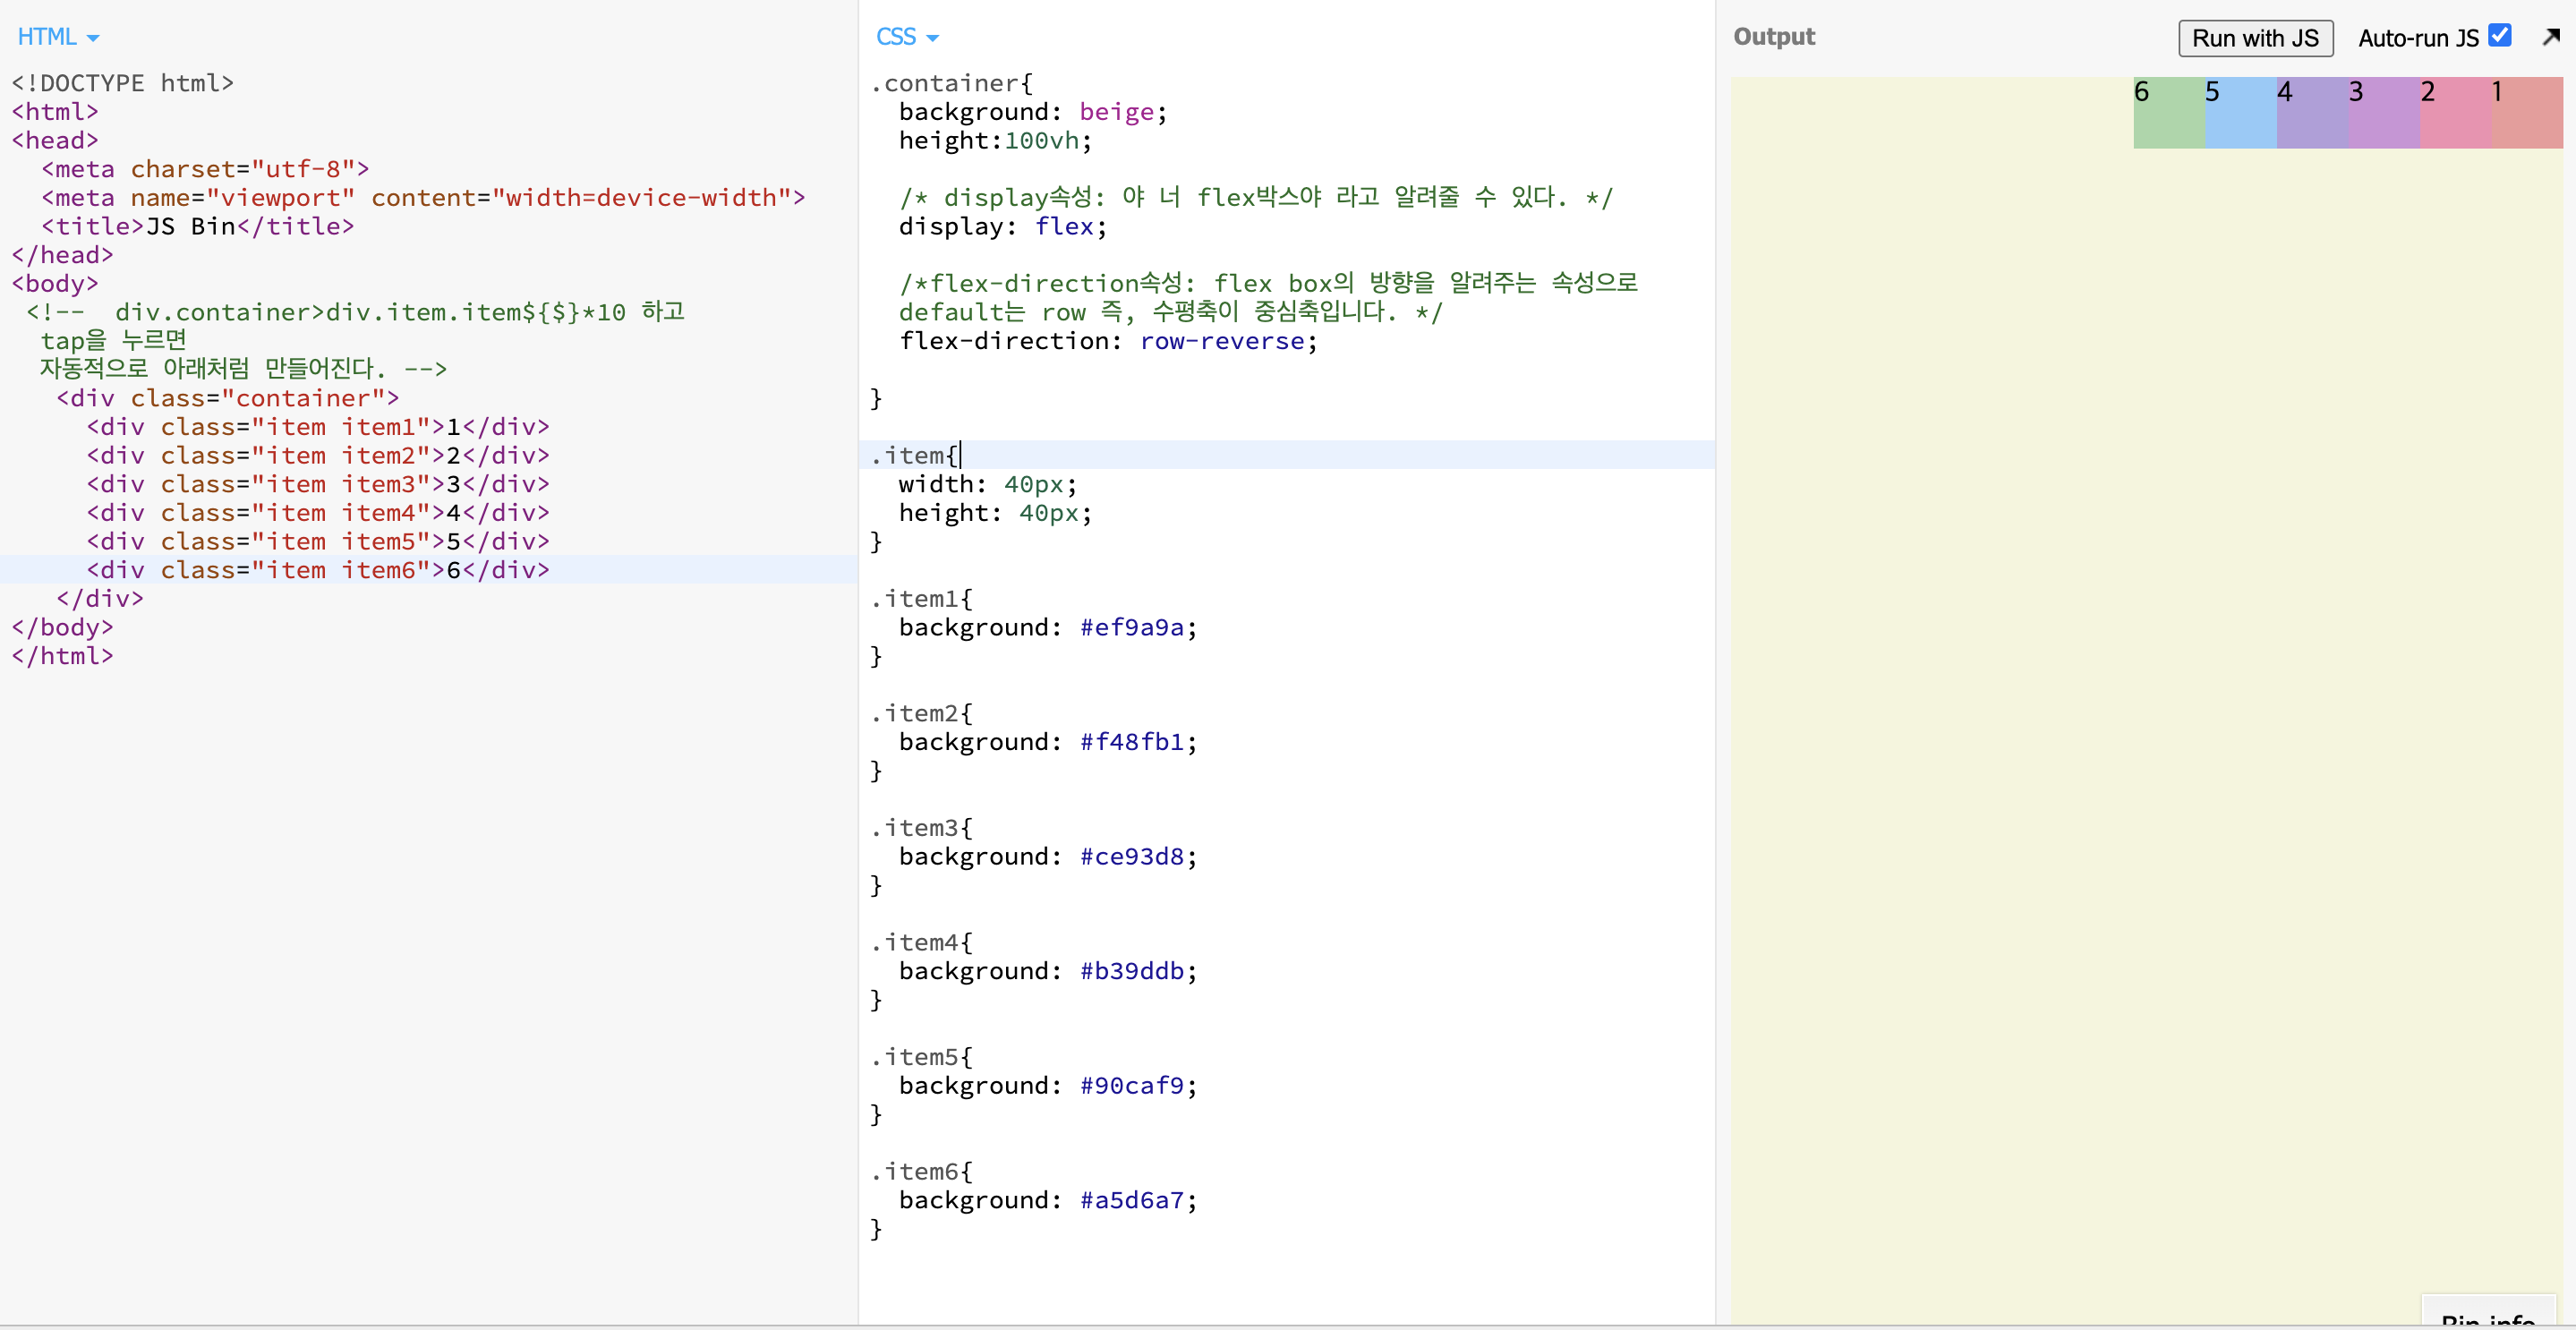The height and width of the screenshot is (1330, 2576).
Task: Click the #f48fb1 color value
Action: 1131,742
